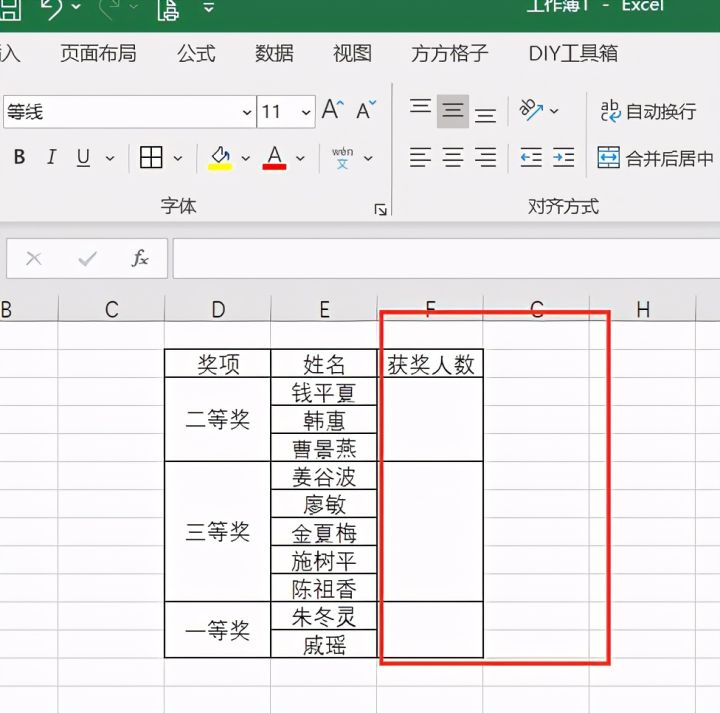Toggle Bold formatting
The height and width of the screenshot is (713, 720).
coord(19,157)
